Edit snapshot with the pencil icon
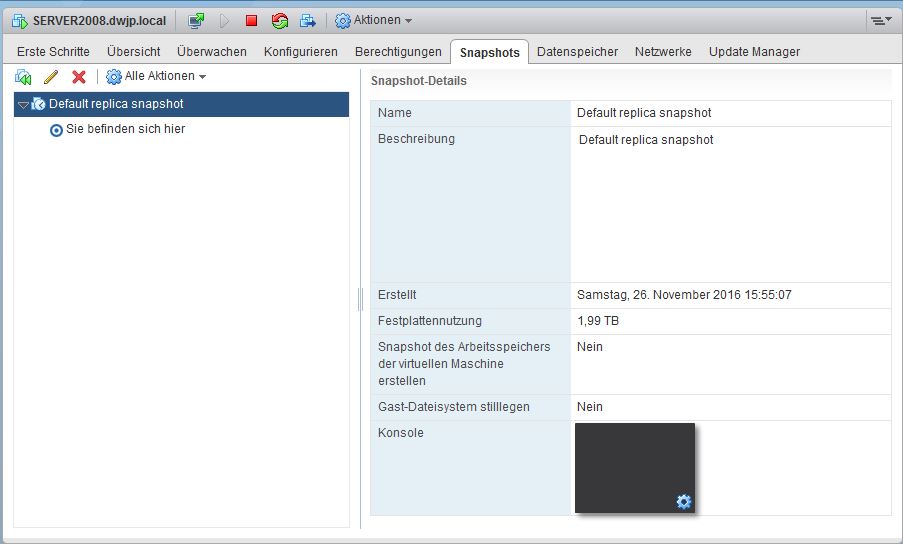Viewport: 903px width, 544px height. click(51, 77)
